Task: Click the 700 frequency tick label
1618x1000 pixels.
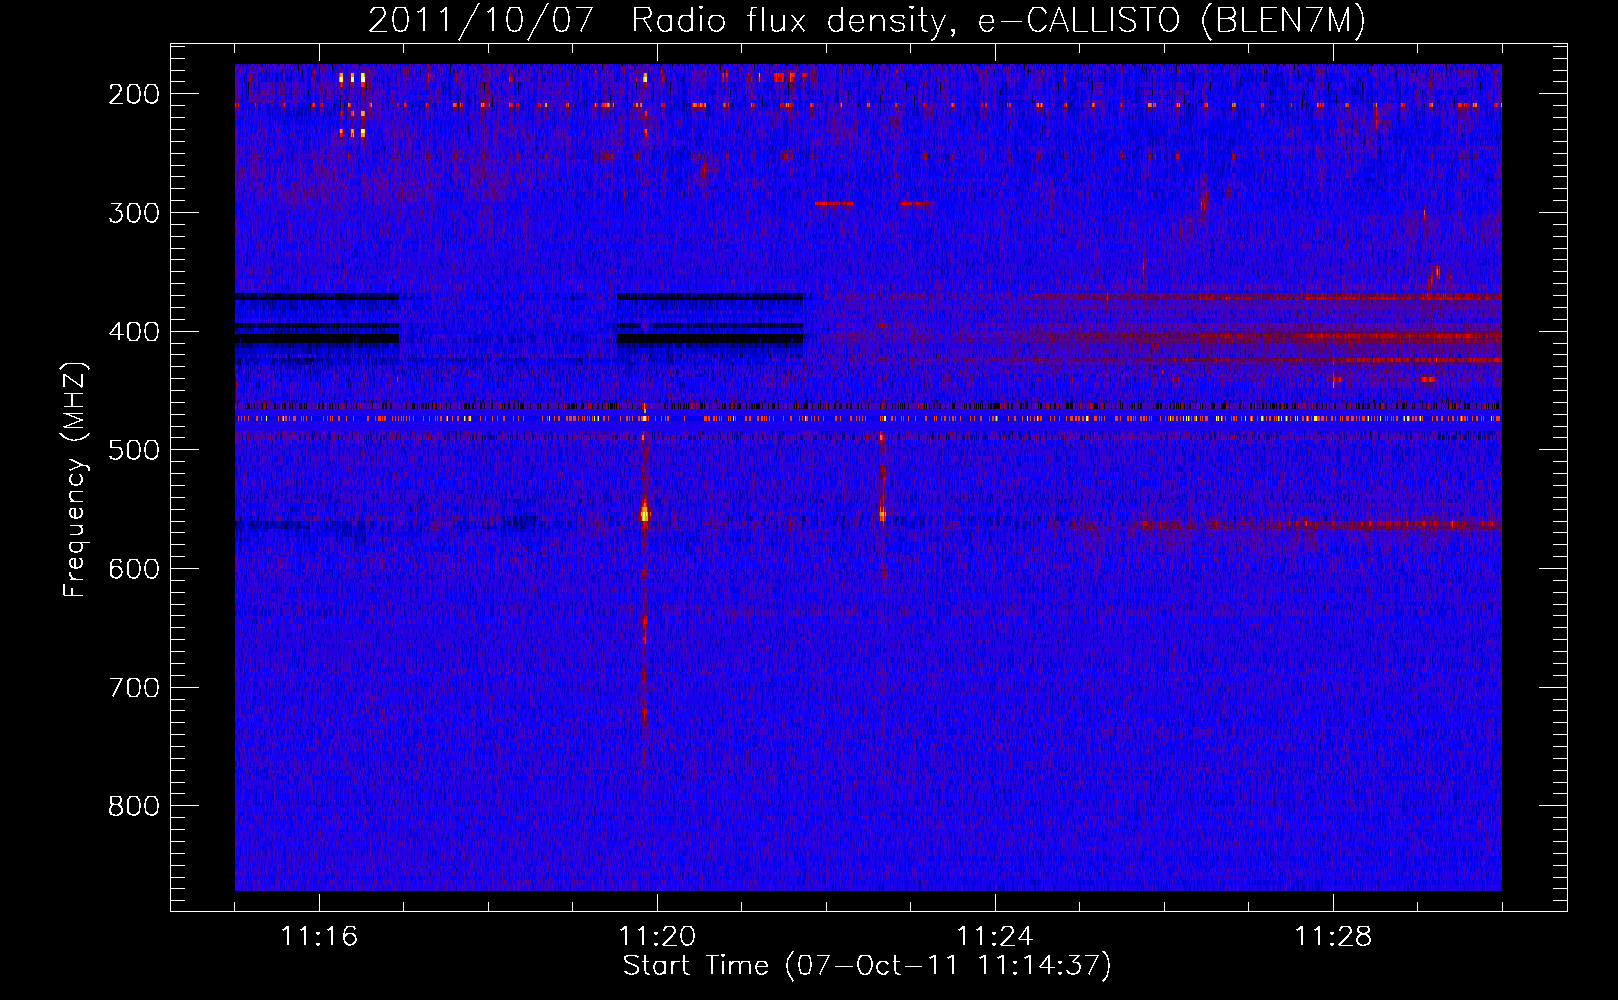Action: [x=134, y=688]
